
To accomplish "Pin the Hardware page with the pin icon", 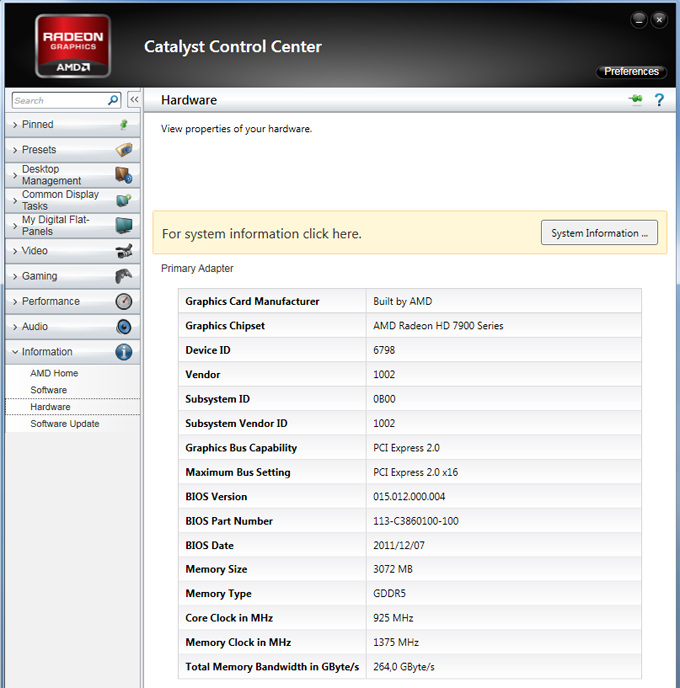I will click(x=635, y=99).
